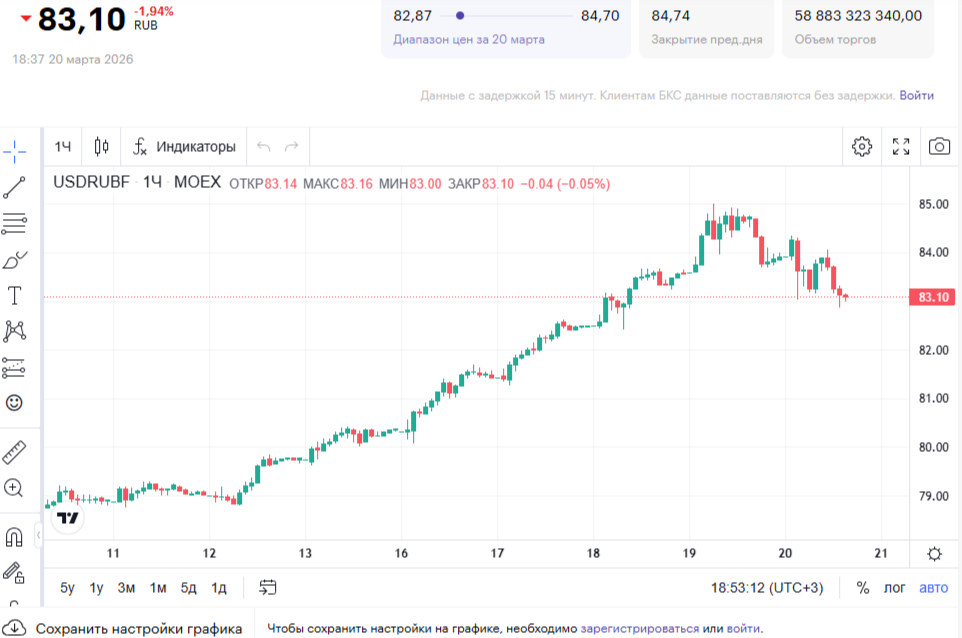
Task: Toggle percent scale mode
Action: pos(862,588)
